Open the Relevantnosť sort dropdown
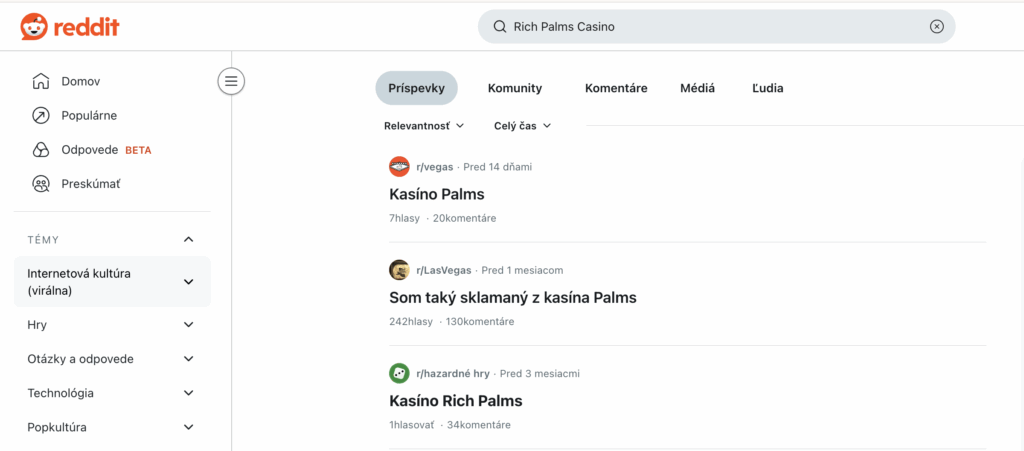1024x451 pixels. (x=424, y=126)
